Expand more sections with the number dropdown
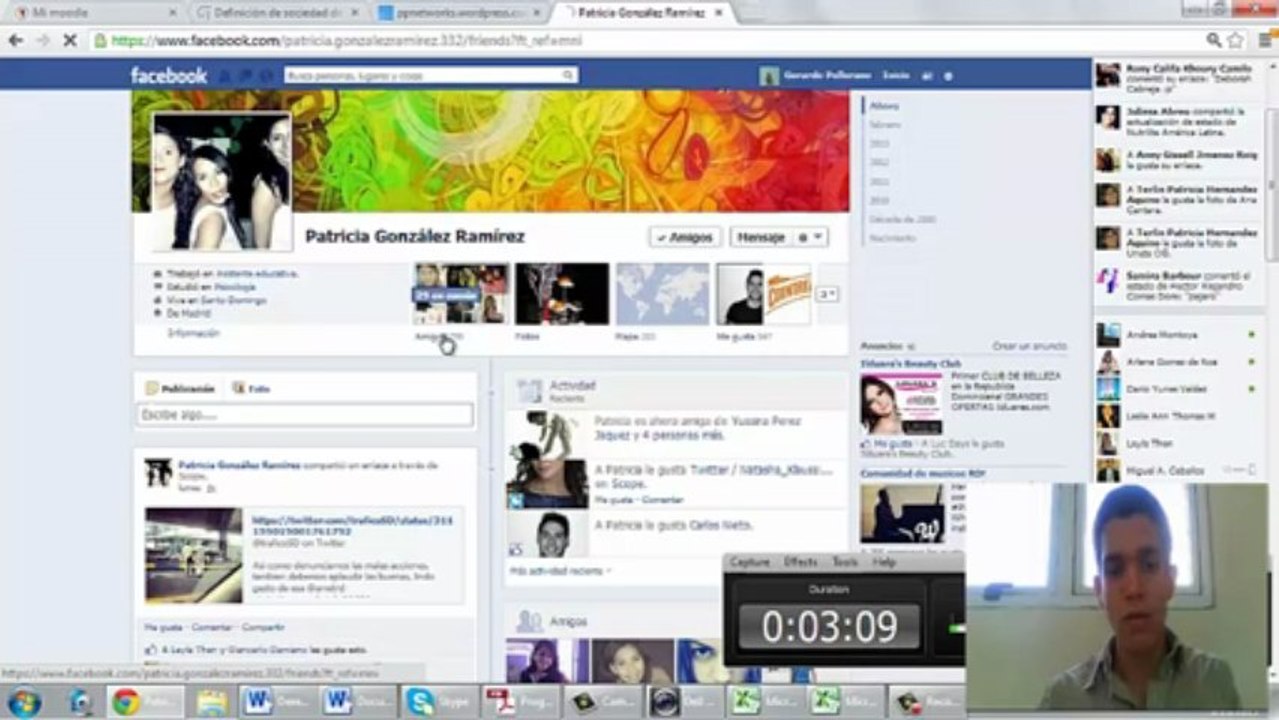 tap(828, 294)
